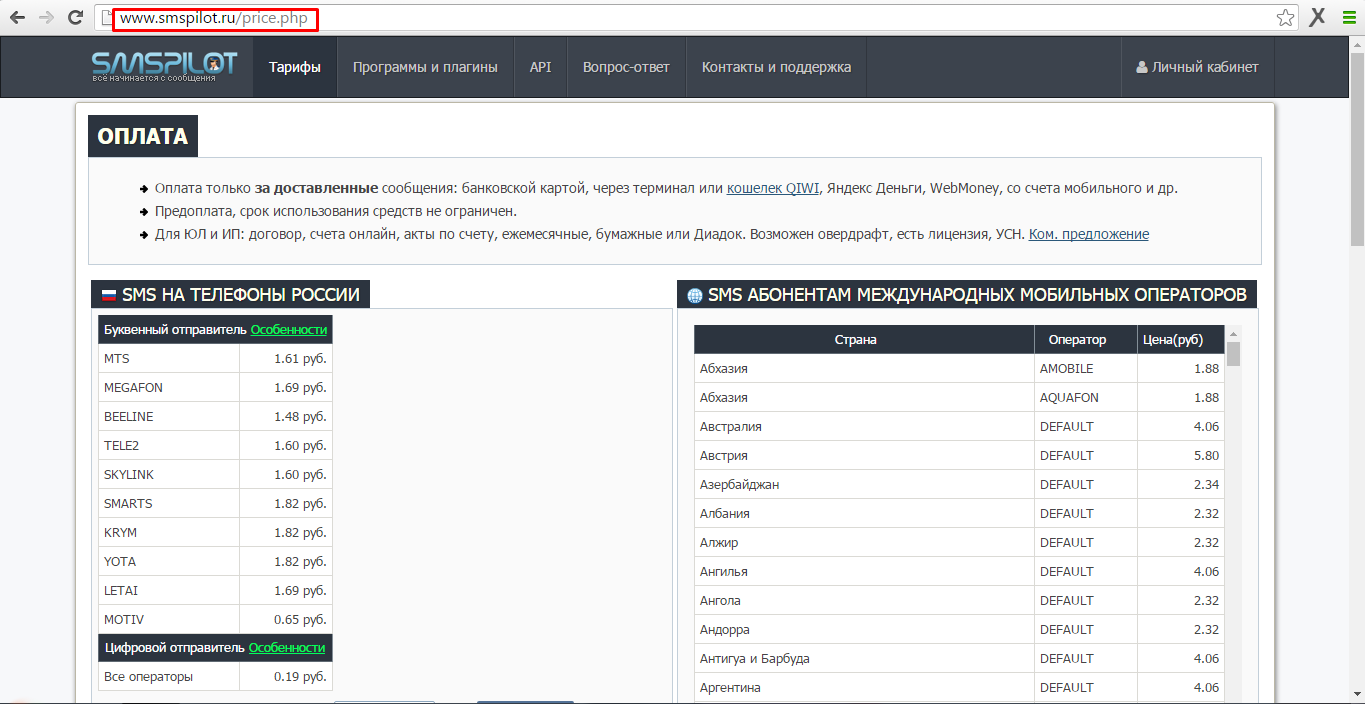Click the Цифровой отправитель header text
The width and height of the screenshot is (1365, 704).
[x=174, y=647]
